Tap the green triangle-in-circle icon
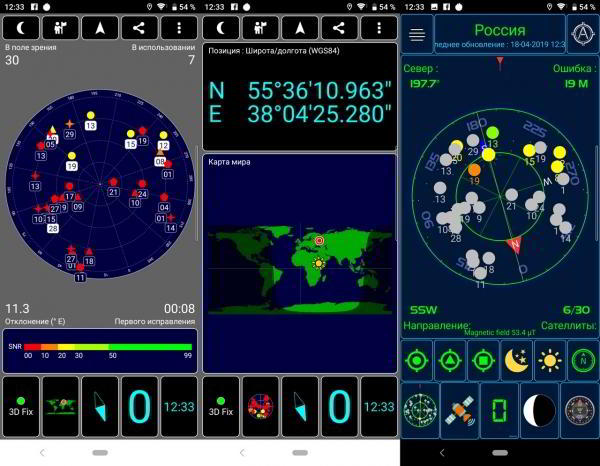Image resolution: width=600 pixels, height=466 pixels. pyautogui.click(x=451, y=360)
